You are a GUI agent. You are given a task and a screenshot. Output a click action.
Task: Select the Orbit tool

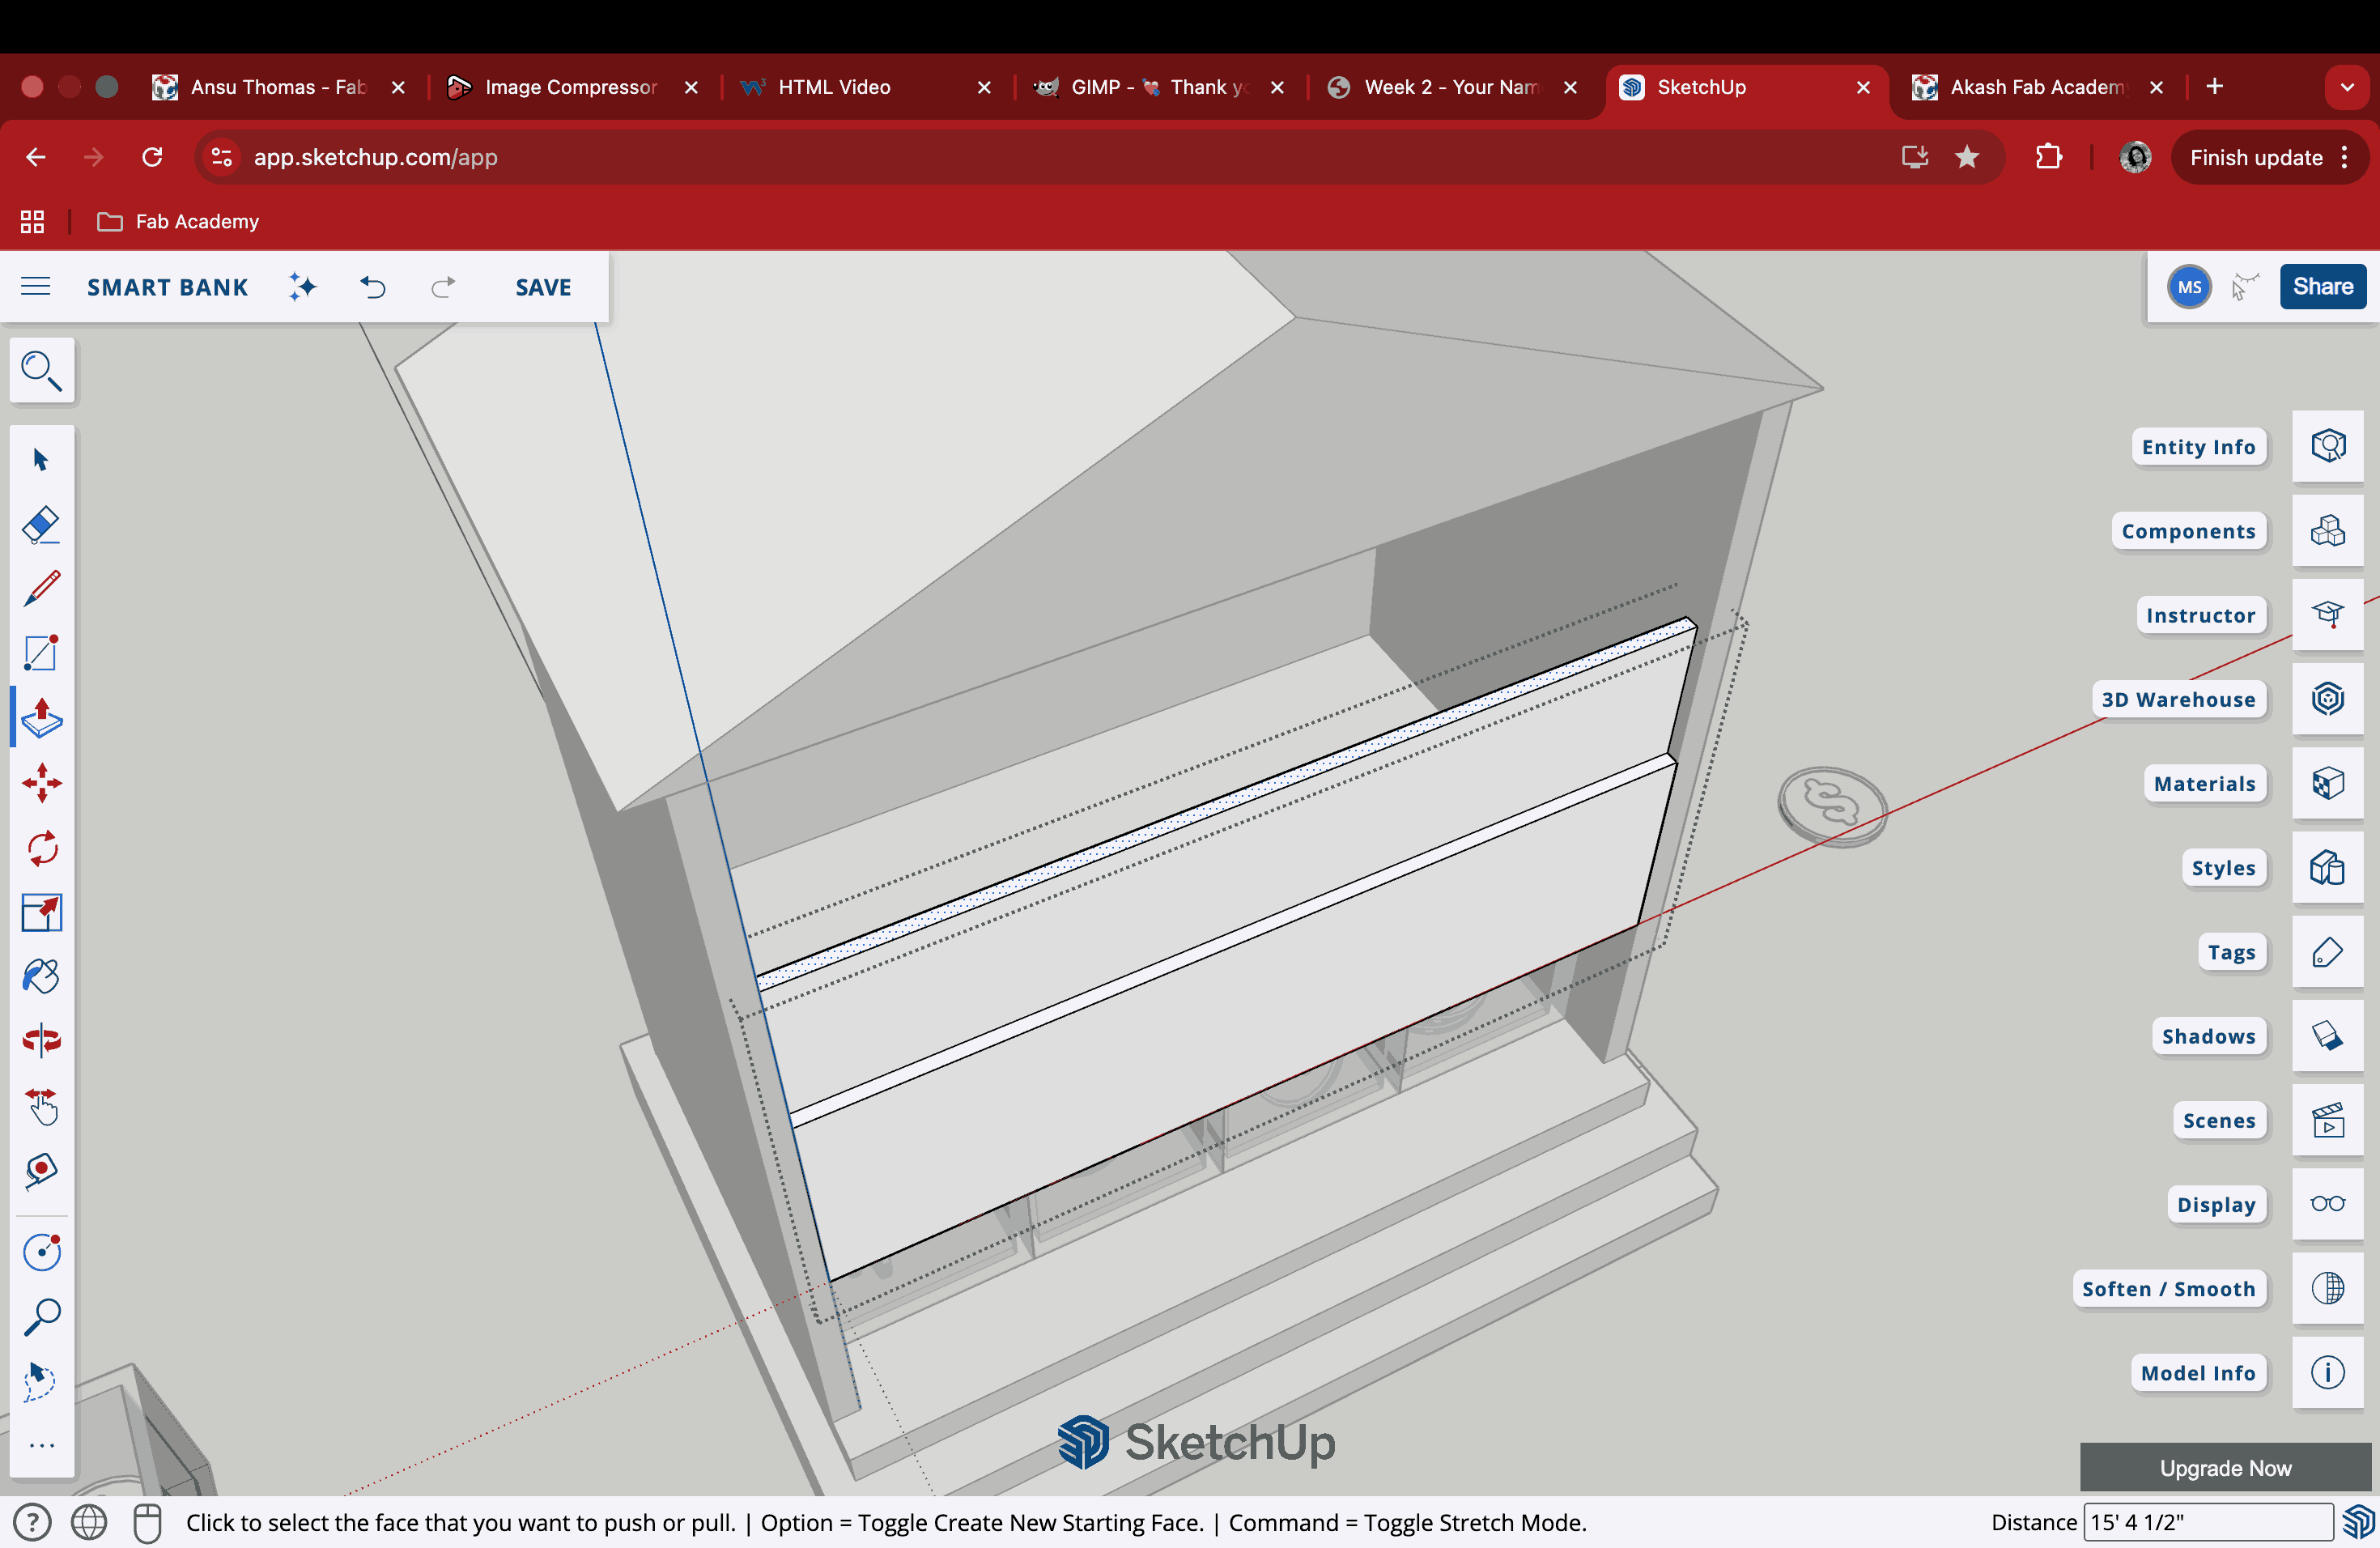pos(41,1041)
